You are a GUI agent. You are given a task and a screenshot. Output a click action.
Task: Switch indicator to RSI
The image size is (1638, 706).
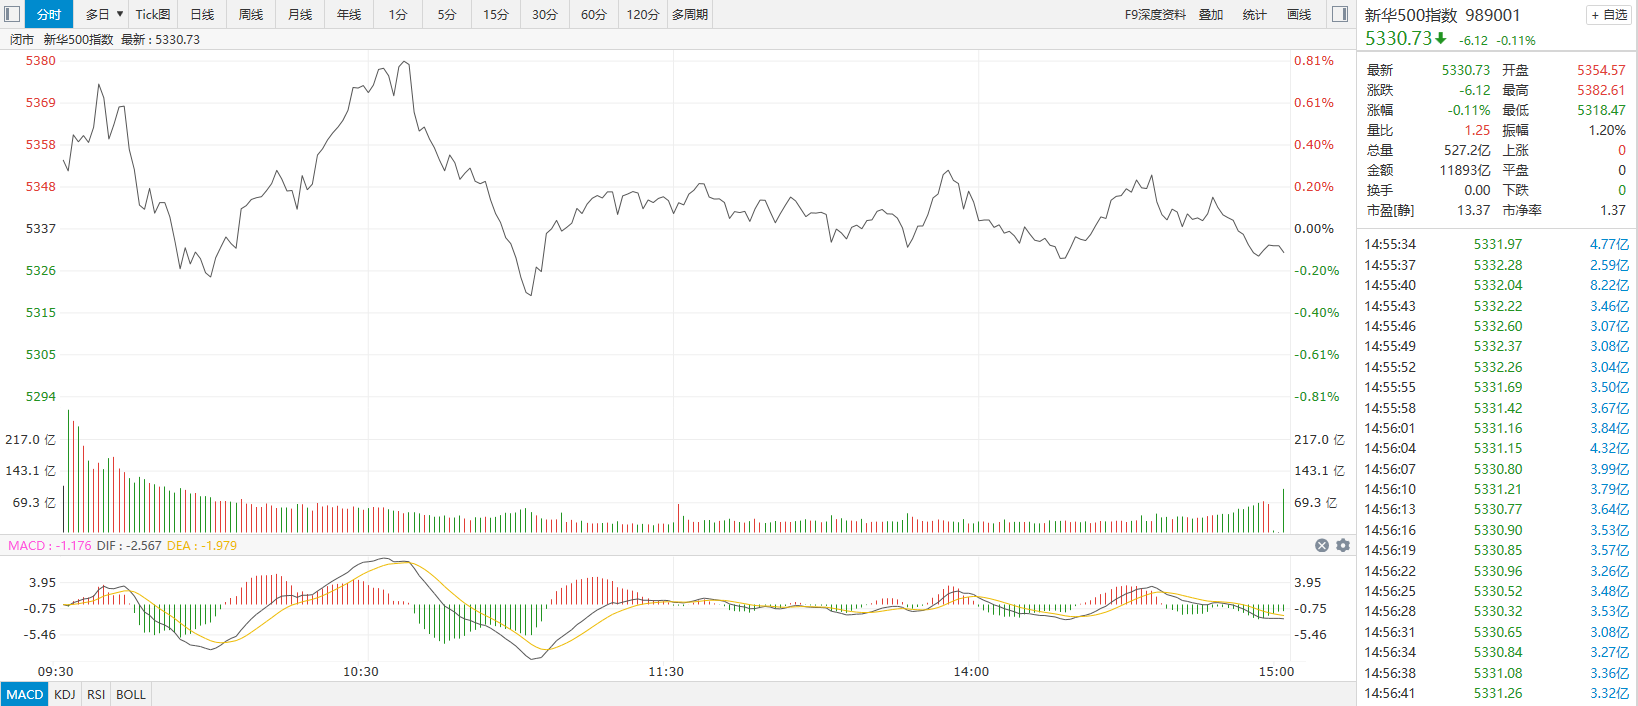(x=96, y=694)
